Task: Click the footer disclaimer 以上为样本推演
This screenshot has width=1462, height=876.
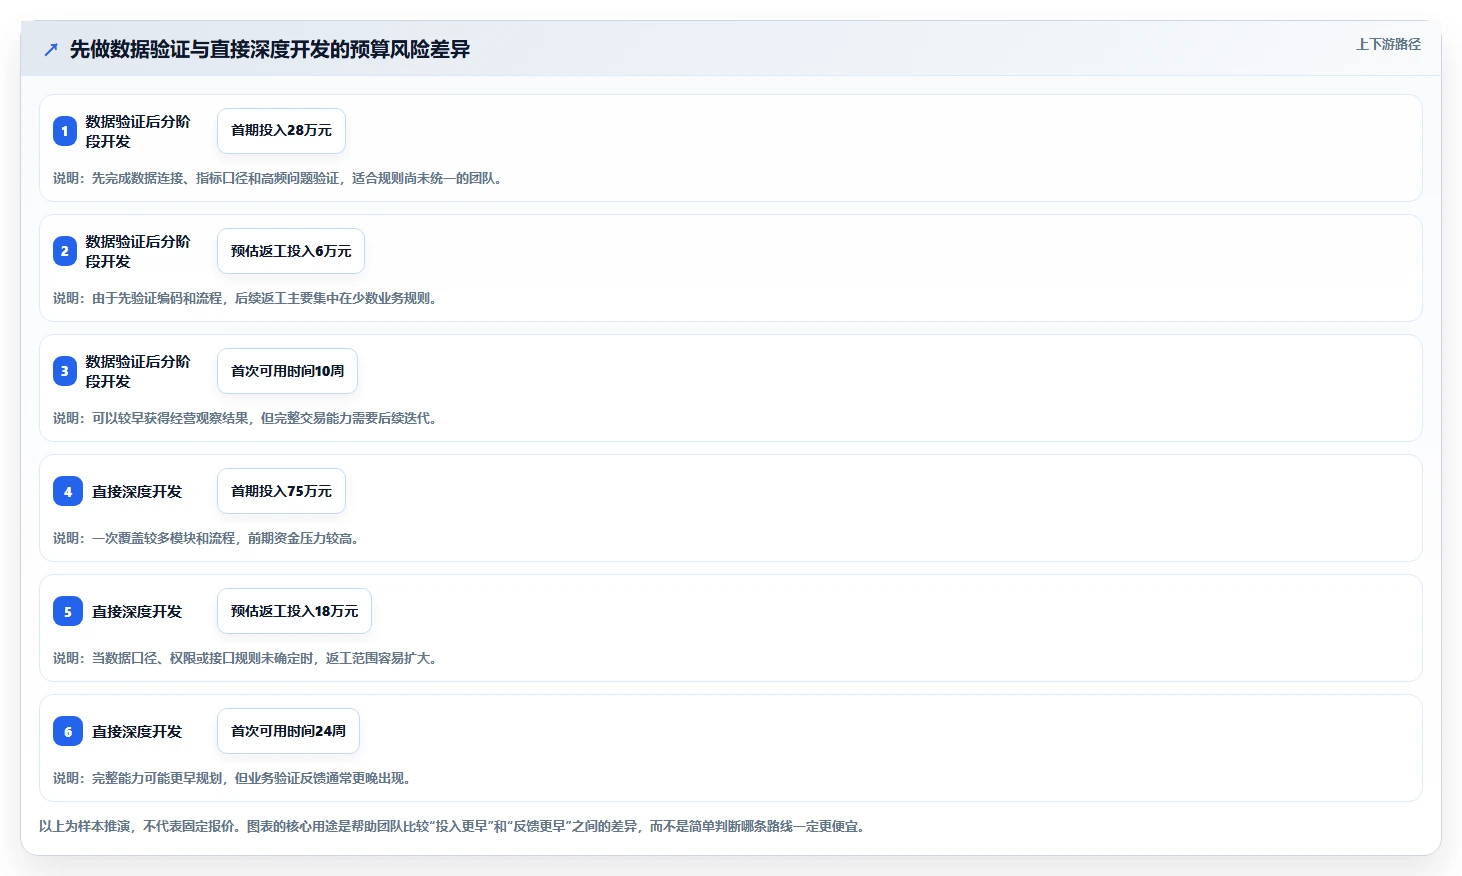Action: (x=453, y=826)
